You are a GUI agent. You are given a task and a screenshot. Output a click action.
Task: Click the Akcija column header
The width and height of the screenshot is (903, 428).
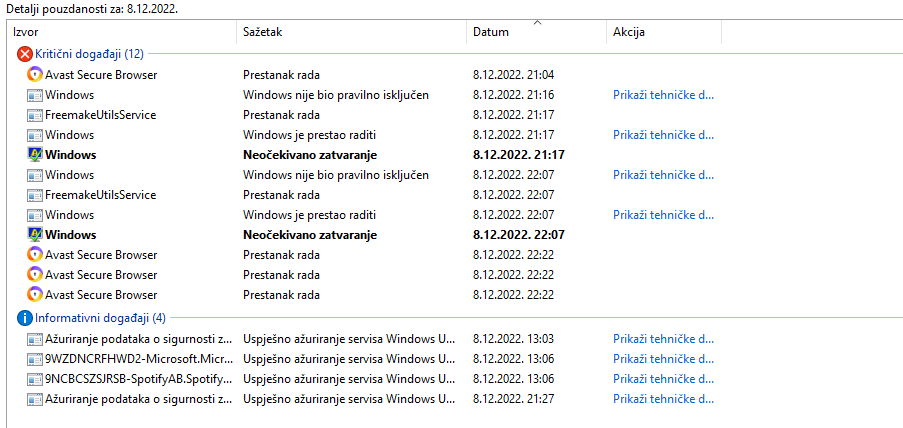pos(663,32)
